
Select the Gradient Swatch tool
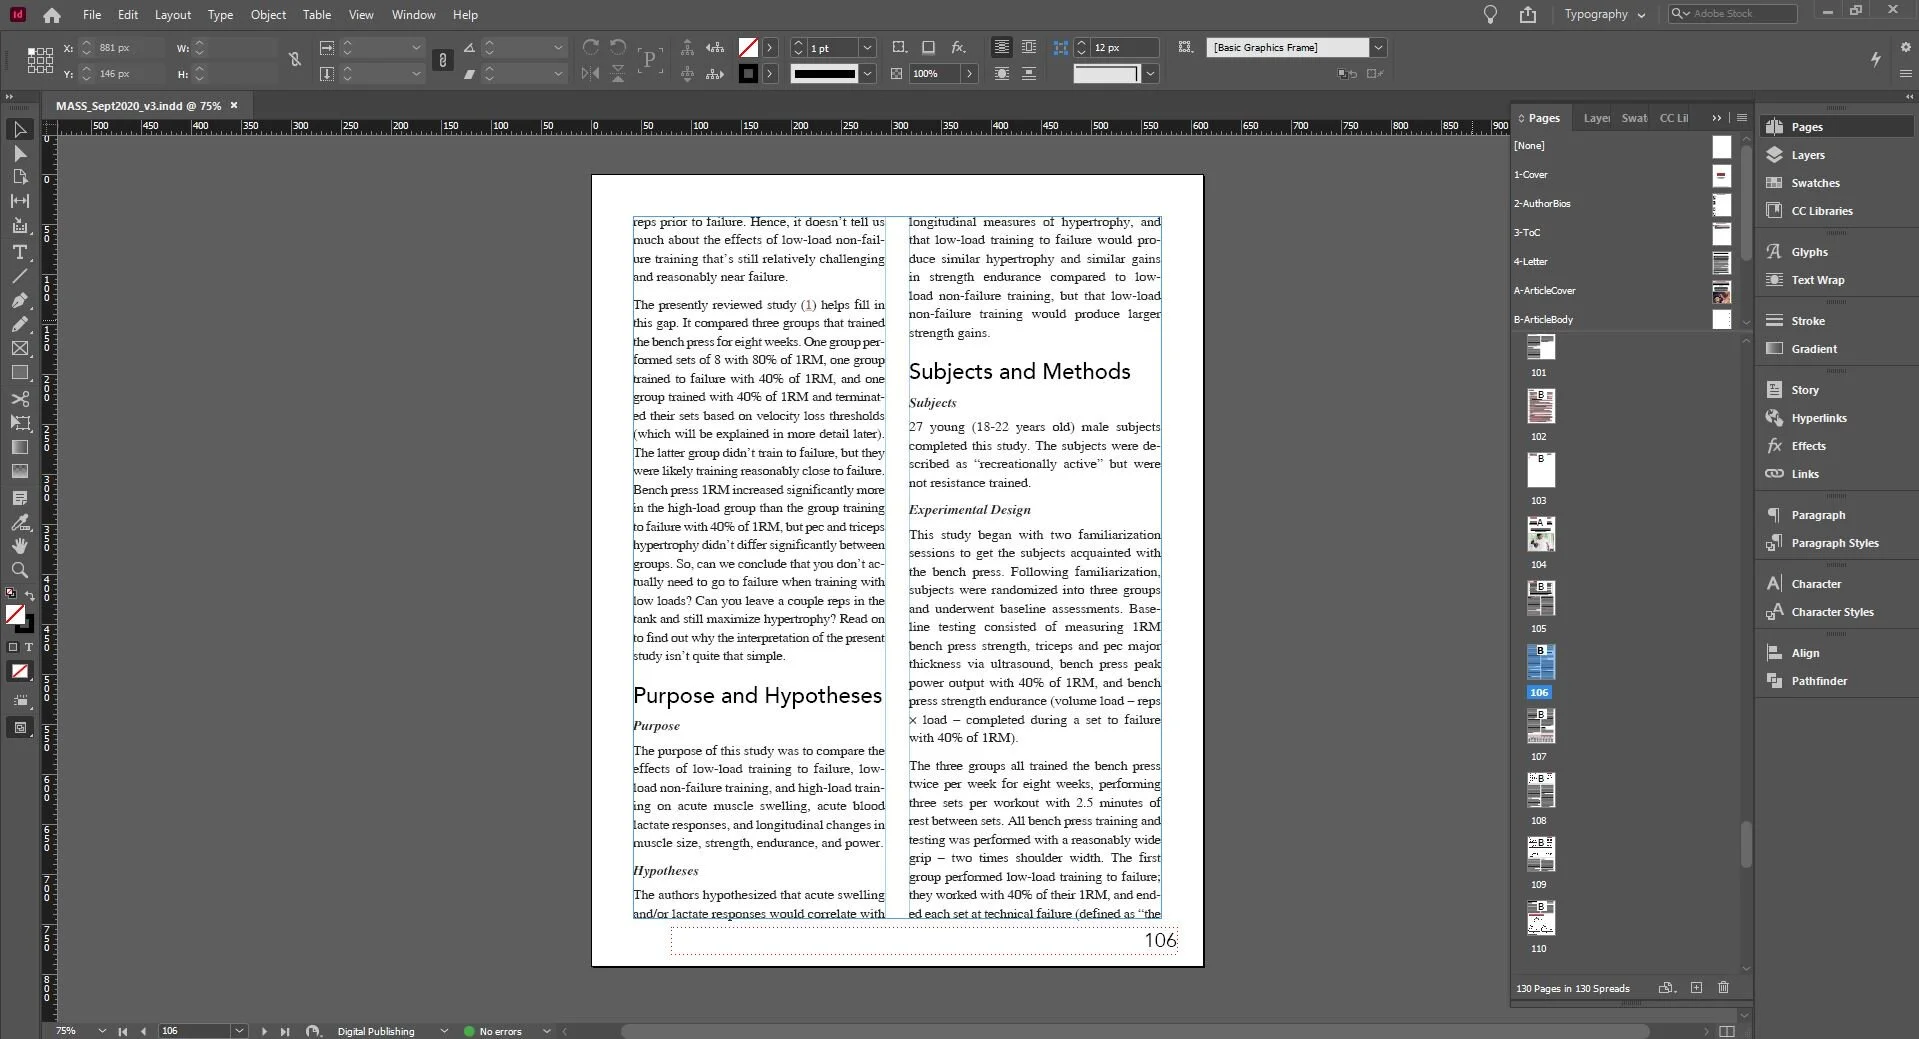point(19,447)
